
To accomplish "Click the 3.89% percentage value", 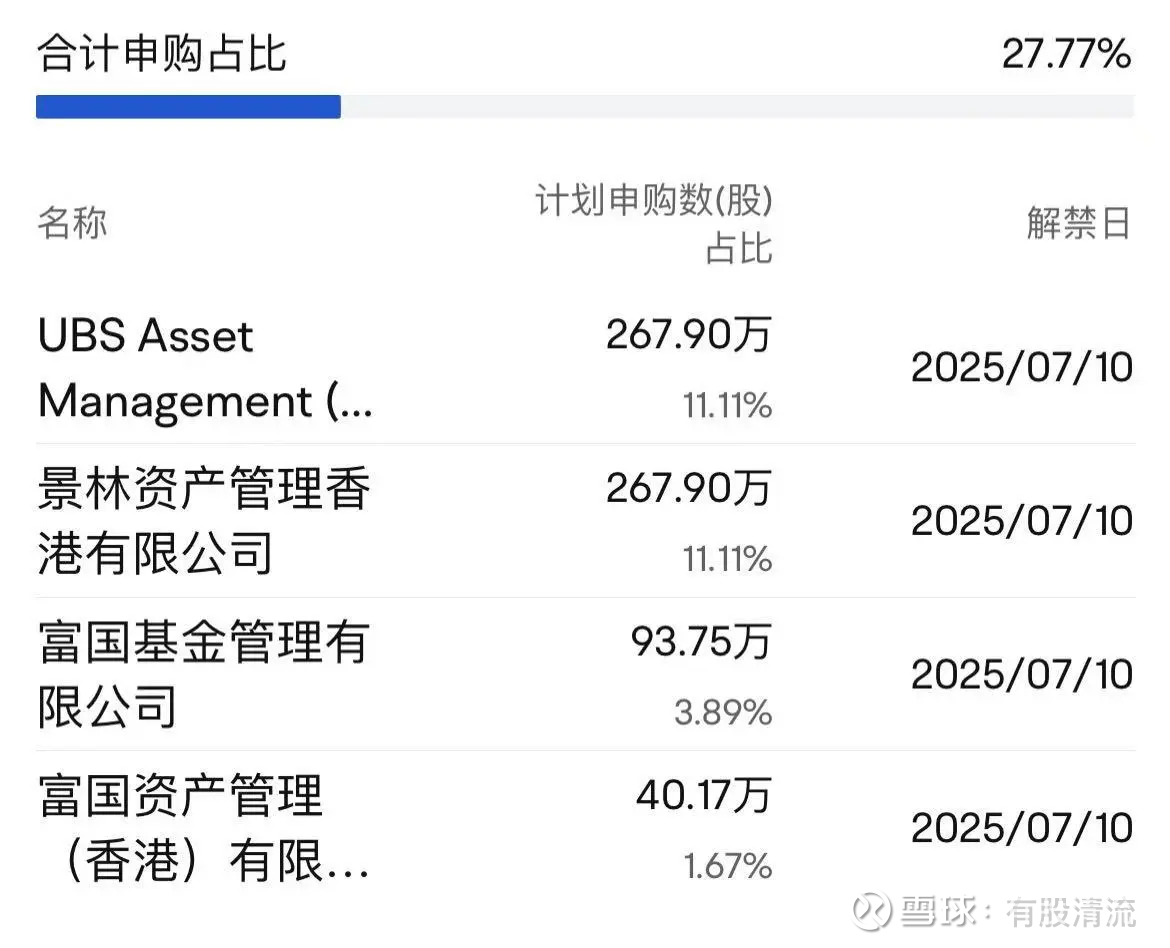I will point(723,712).
